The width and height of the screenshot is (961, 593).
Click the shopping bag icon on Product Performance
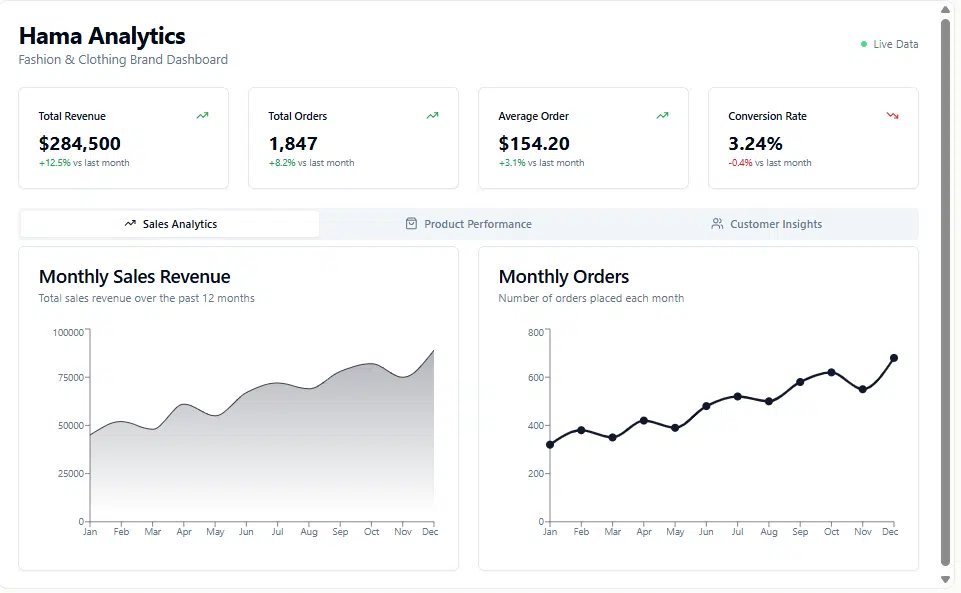[411, 224]
